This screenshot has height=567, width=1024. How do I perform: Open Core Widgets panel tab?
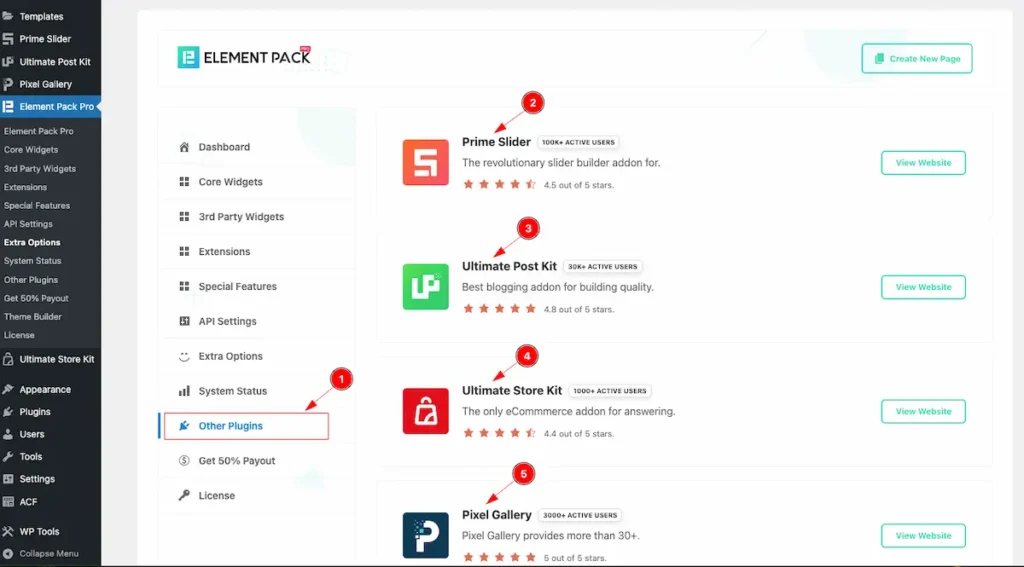pyautogui.click(x=230, y=182)
